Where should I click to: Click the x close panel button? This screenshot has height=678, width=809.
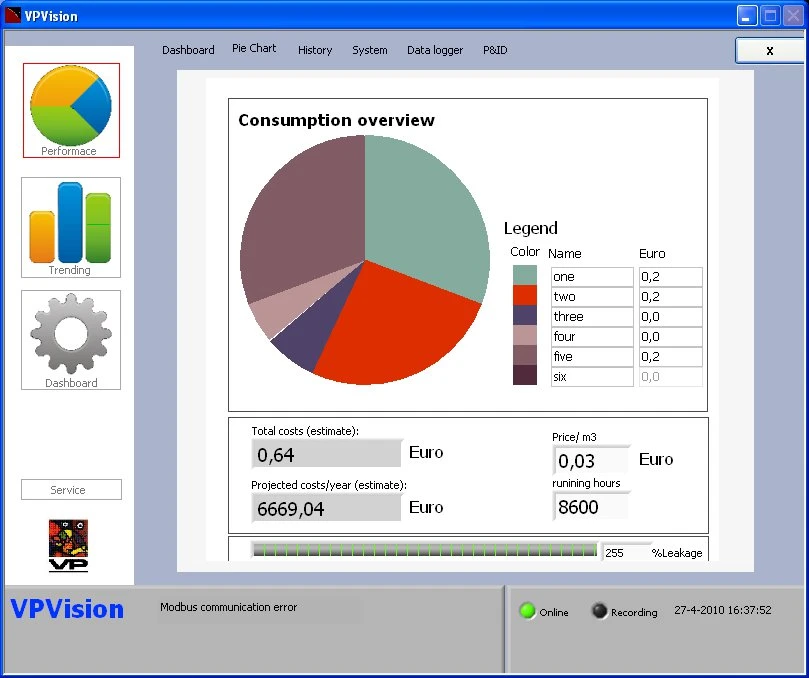pyautogui.click(x=769, y=50)
